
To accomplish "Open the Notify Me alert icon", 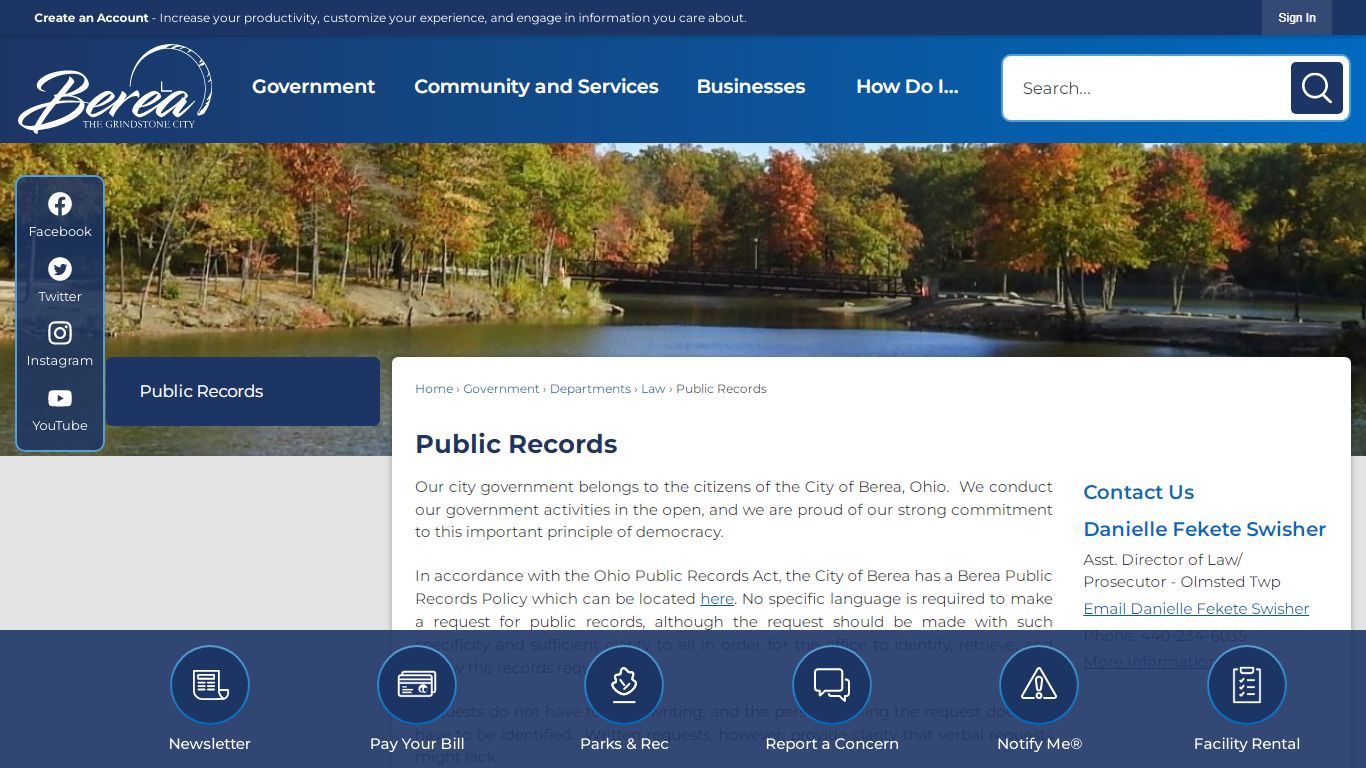I will pyautogui.click(x=1039, y=685).
